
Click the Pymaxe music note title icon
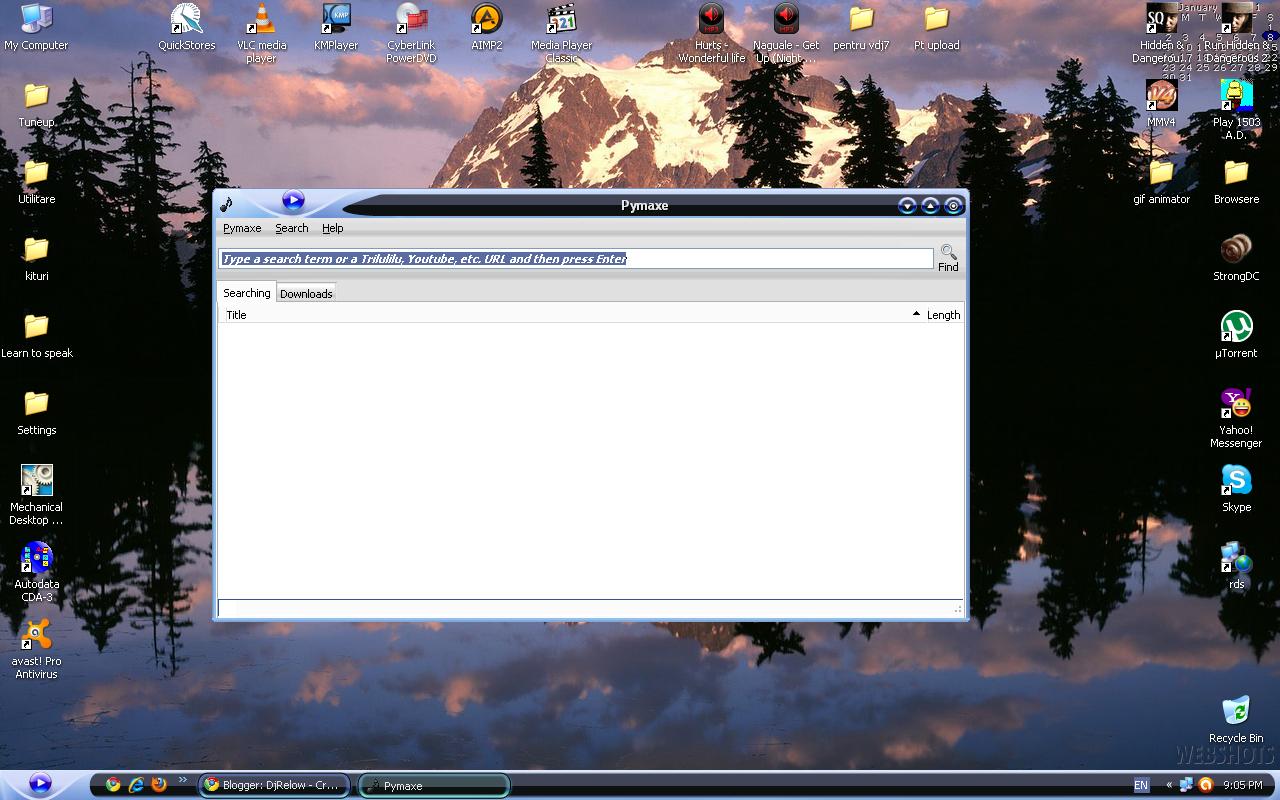[x=227, y=205]
